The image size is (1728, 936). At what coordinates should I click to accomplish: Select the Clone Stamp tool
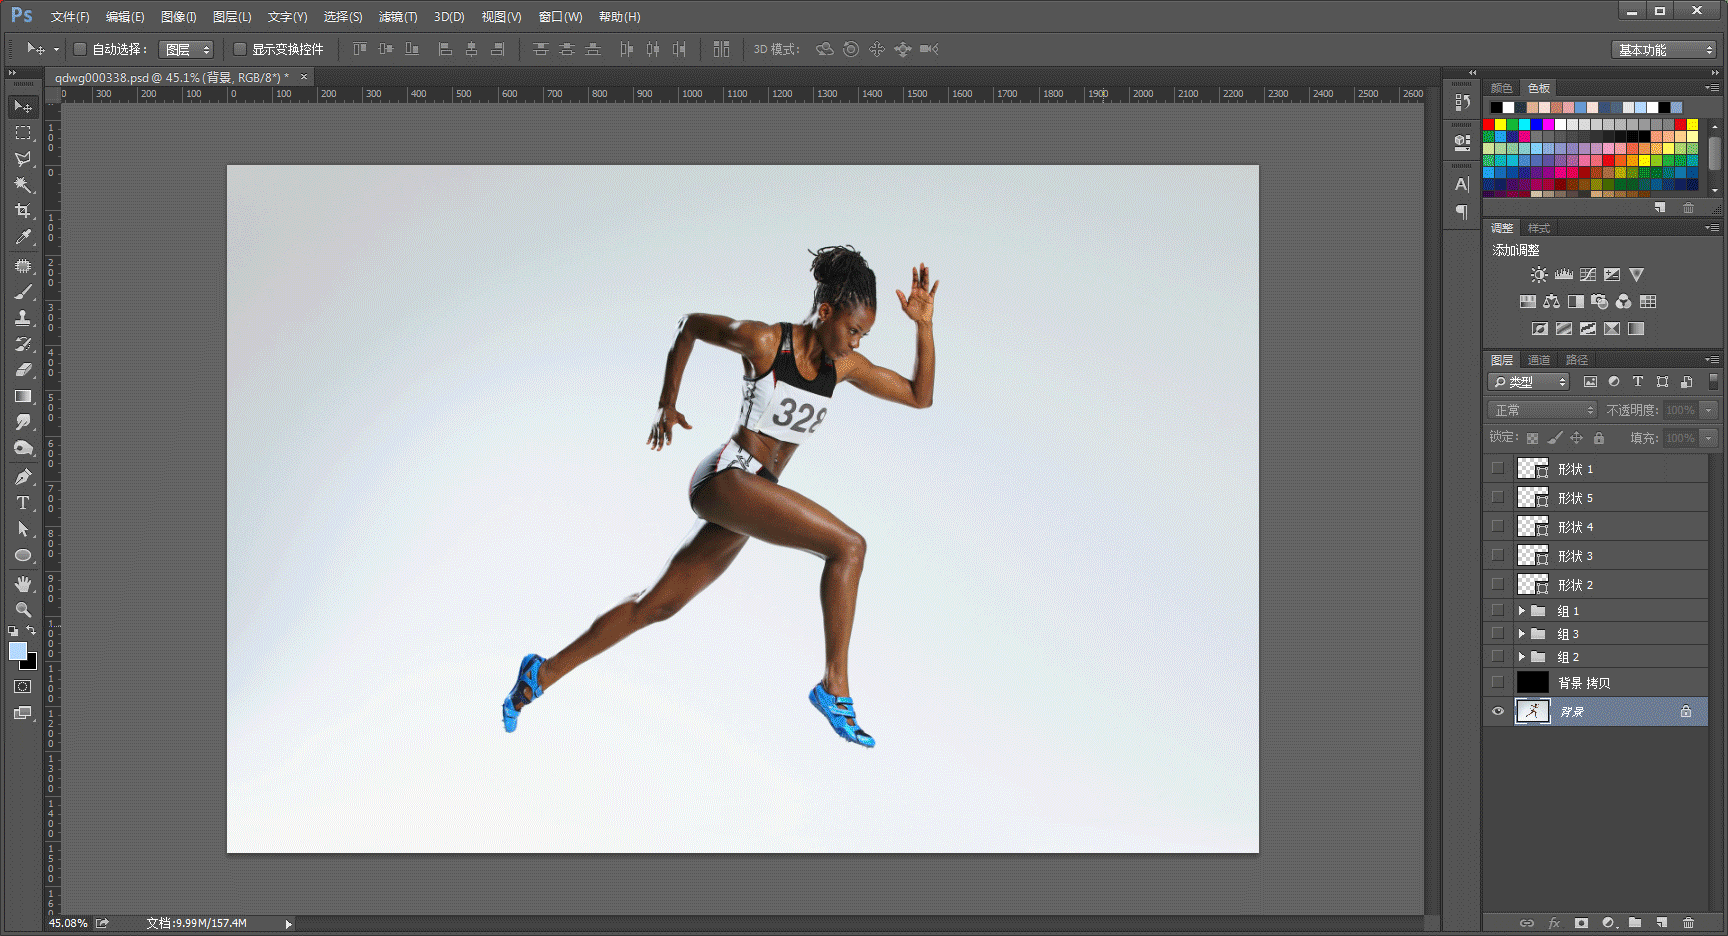23,318
